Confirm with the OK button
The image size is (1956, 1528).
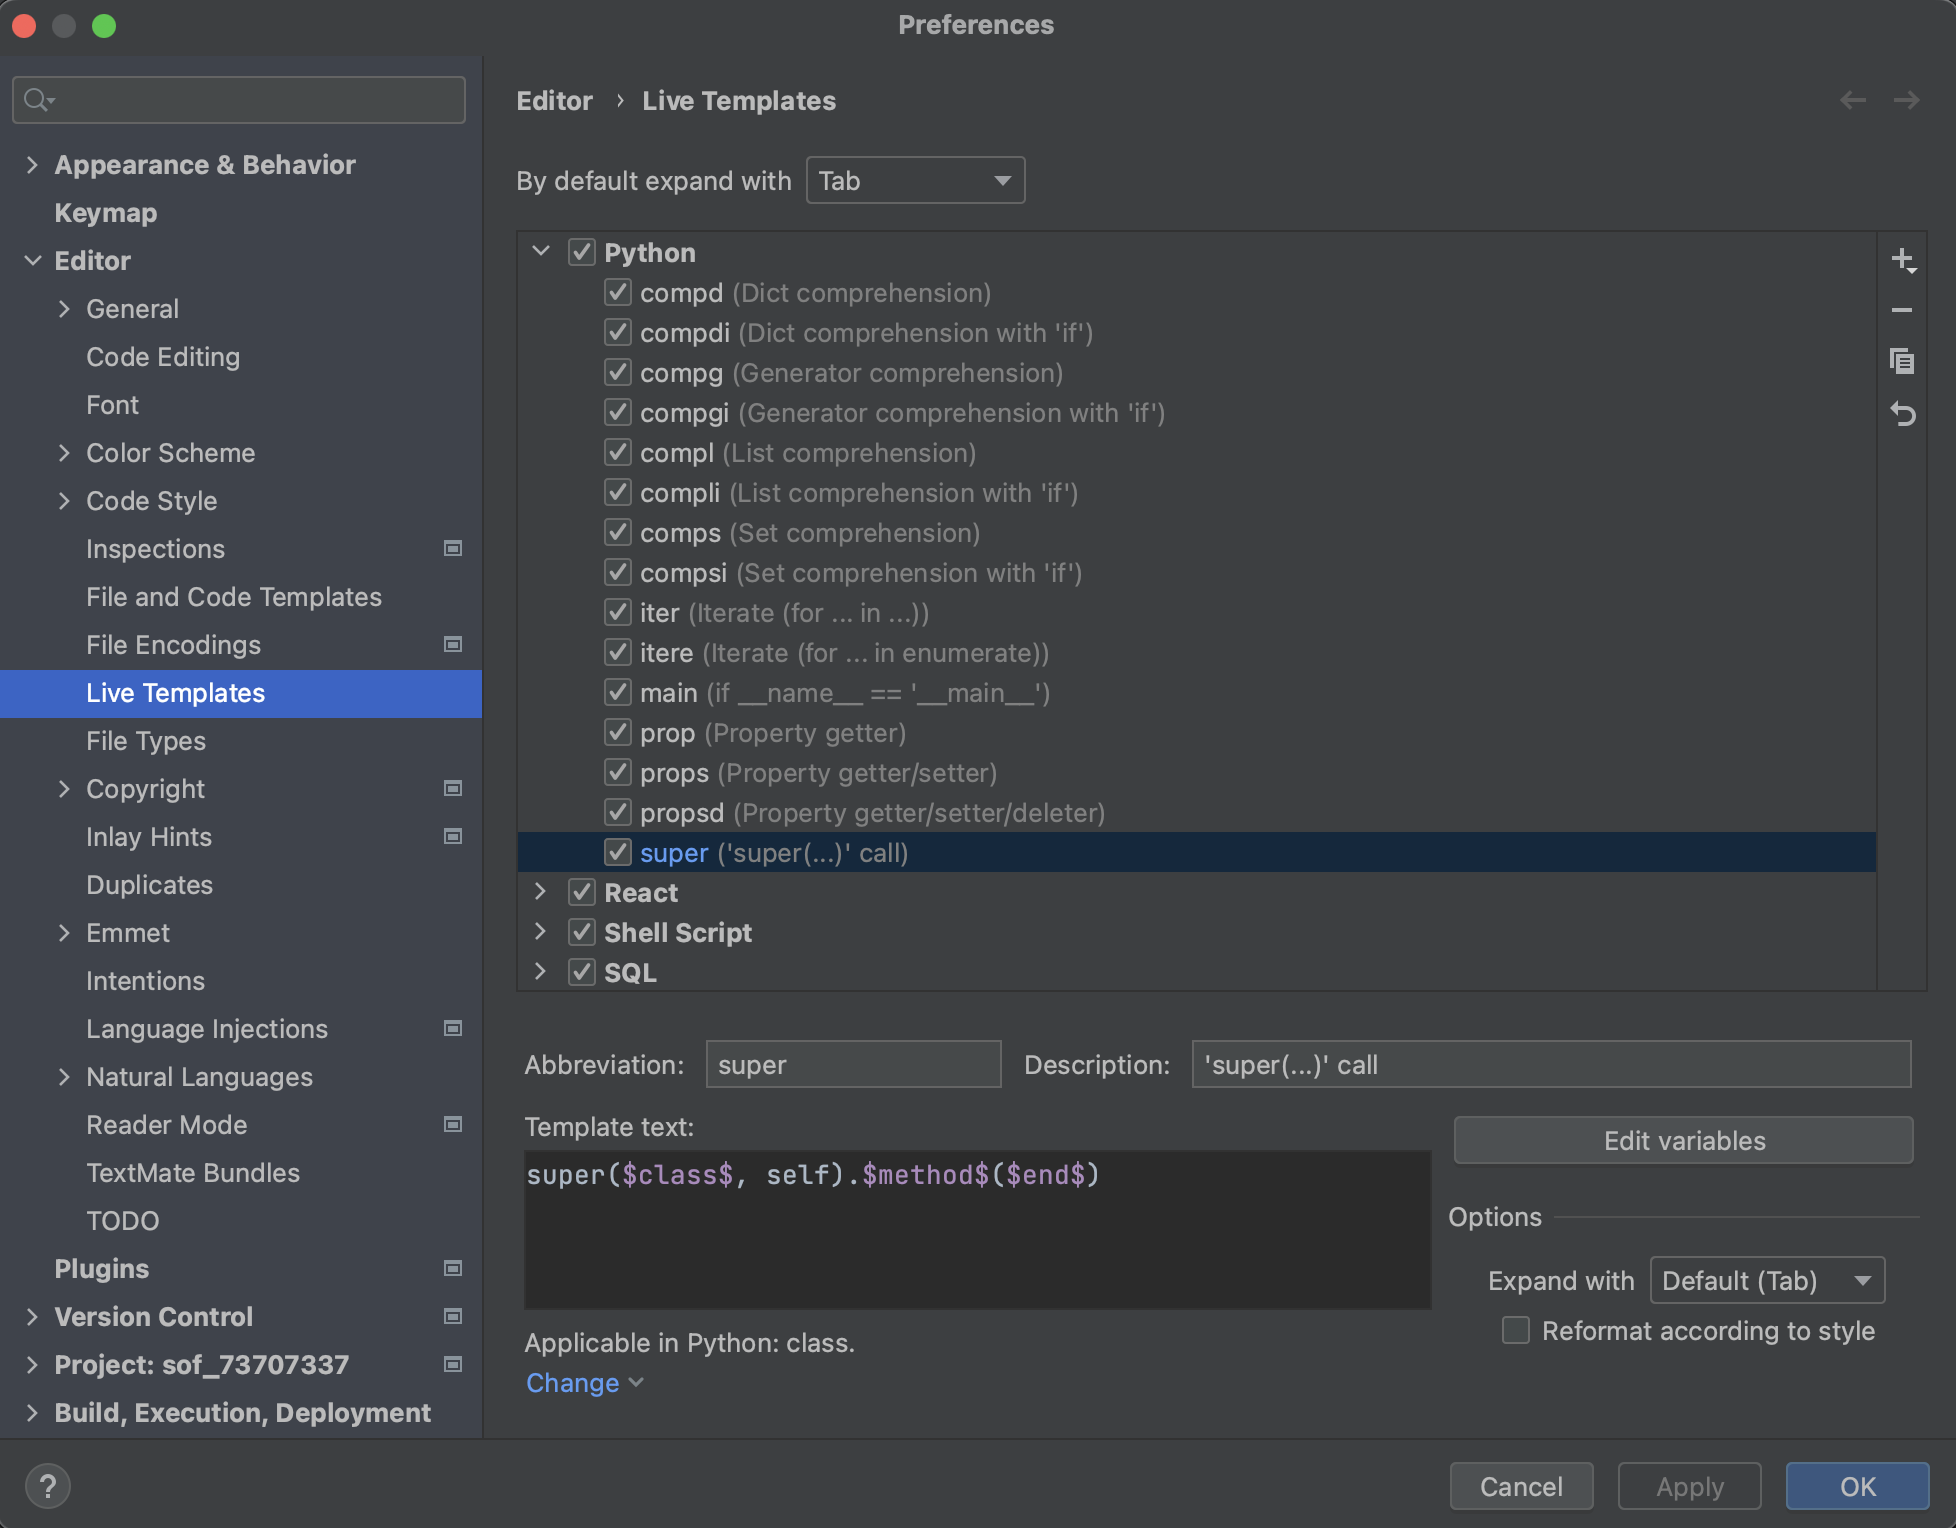(1857, 1486)
